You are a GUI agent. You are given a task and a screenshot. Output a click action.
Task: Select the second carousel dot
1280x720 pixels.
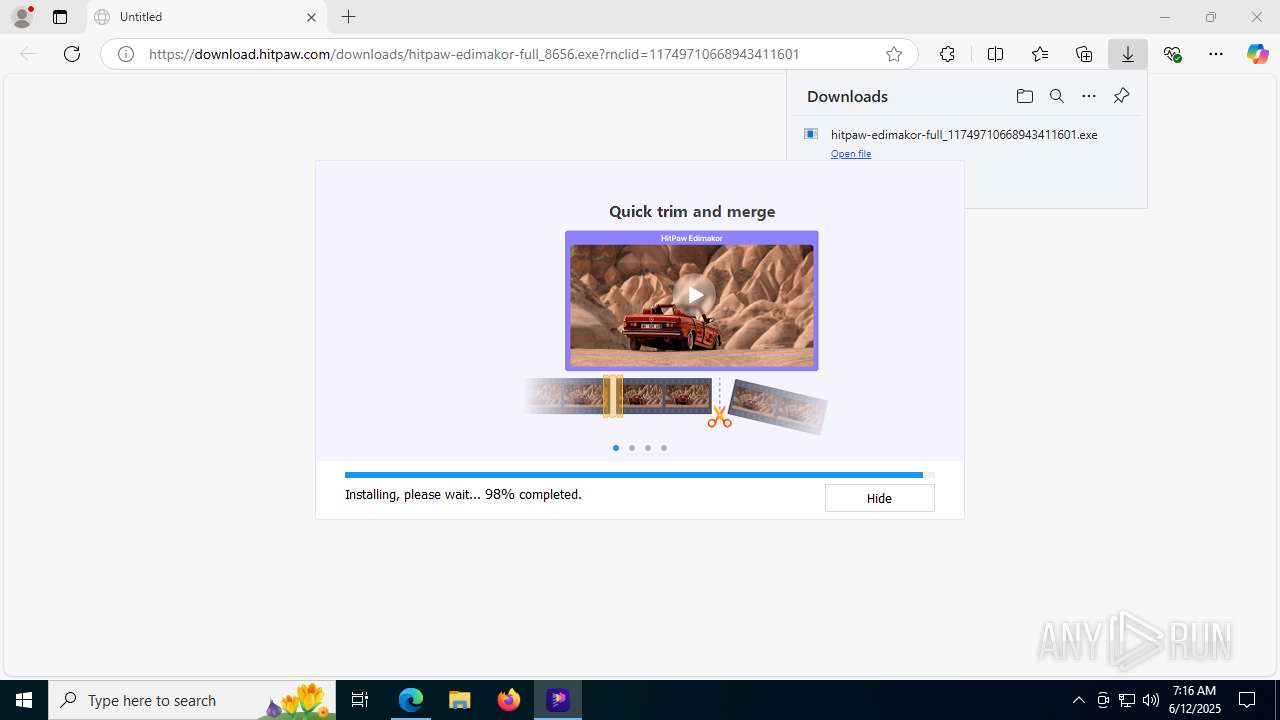632,448
